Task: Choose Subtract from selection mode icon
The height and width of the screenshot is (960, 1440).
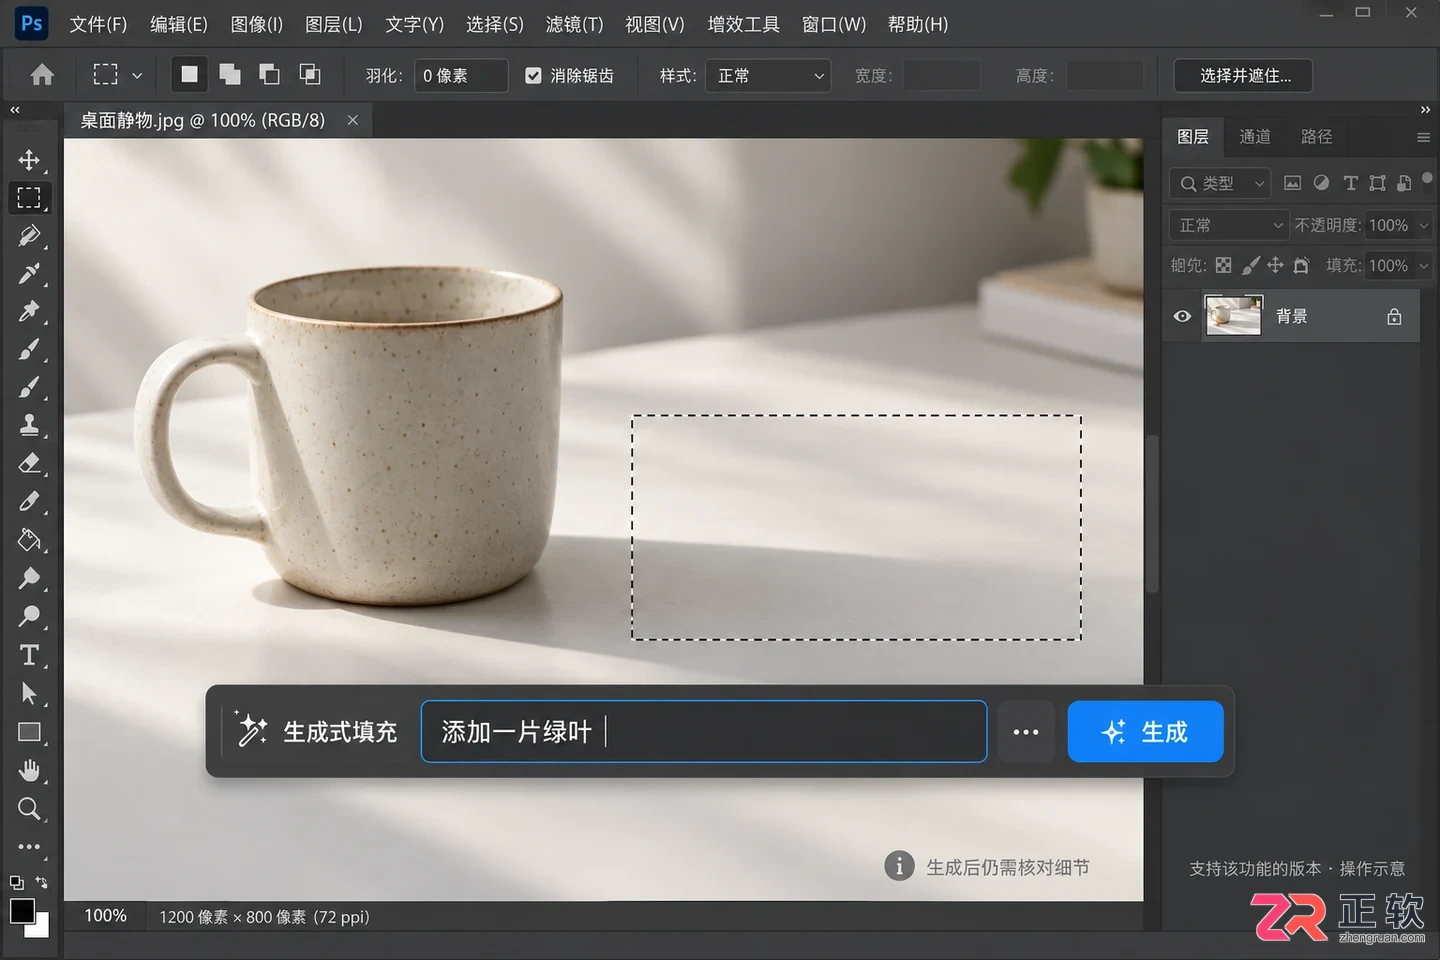Action: coord(270,74)
